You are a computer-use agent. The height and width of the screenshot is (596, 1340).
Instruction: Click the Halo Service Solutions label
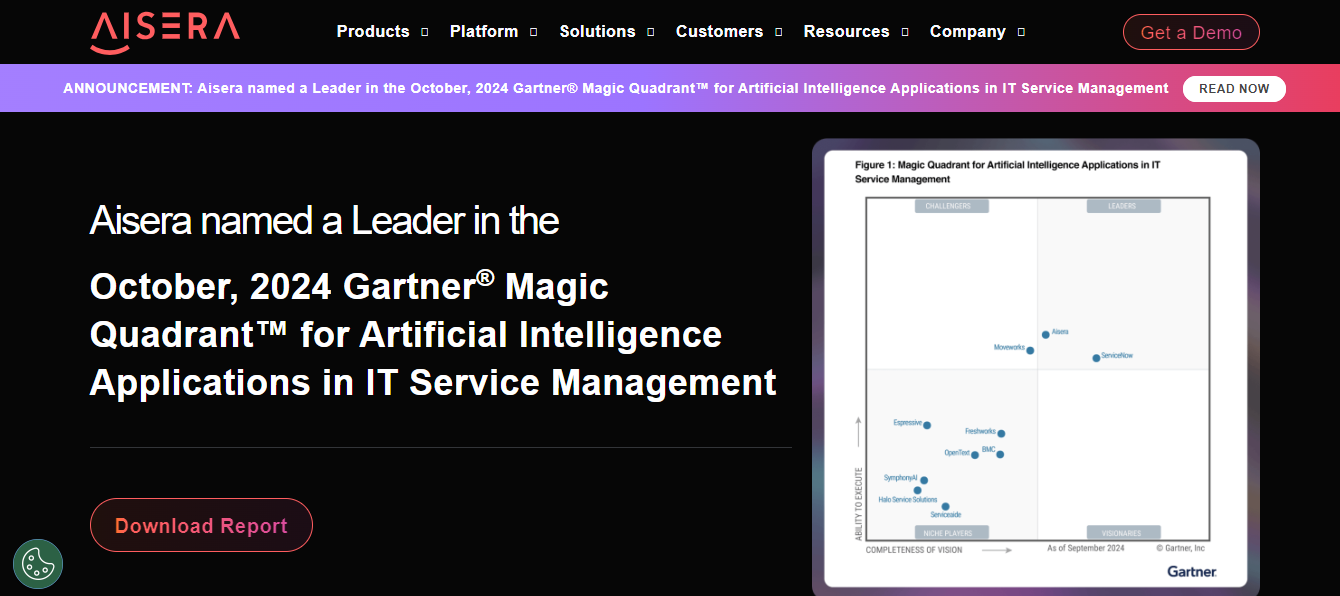908,499
